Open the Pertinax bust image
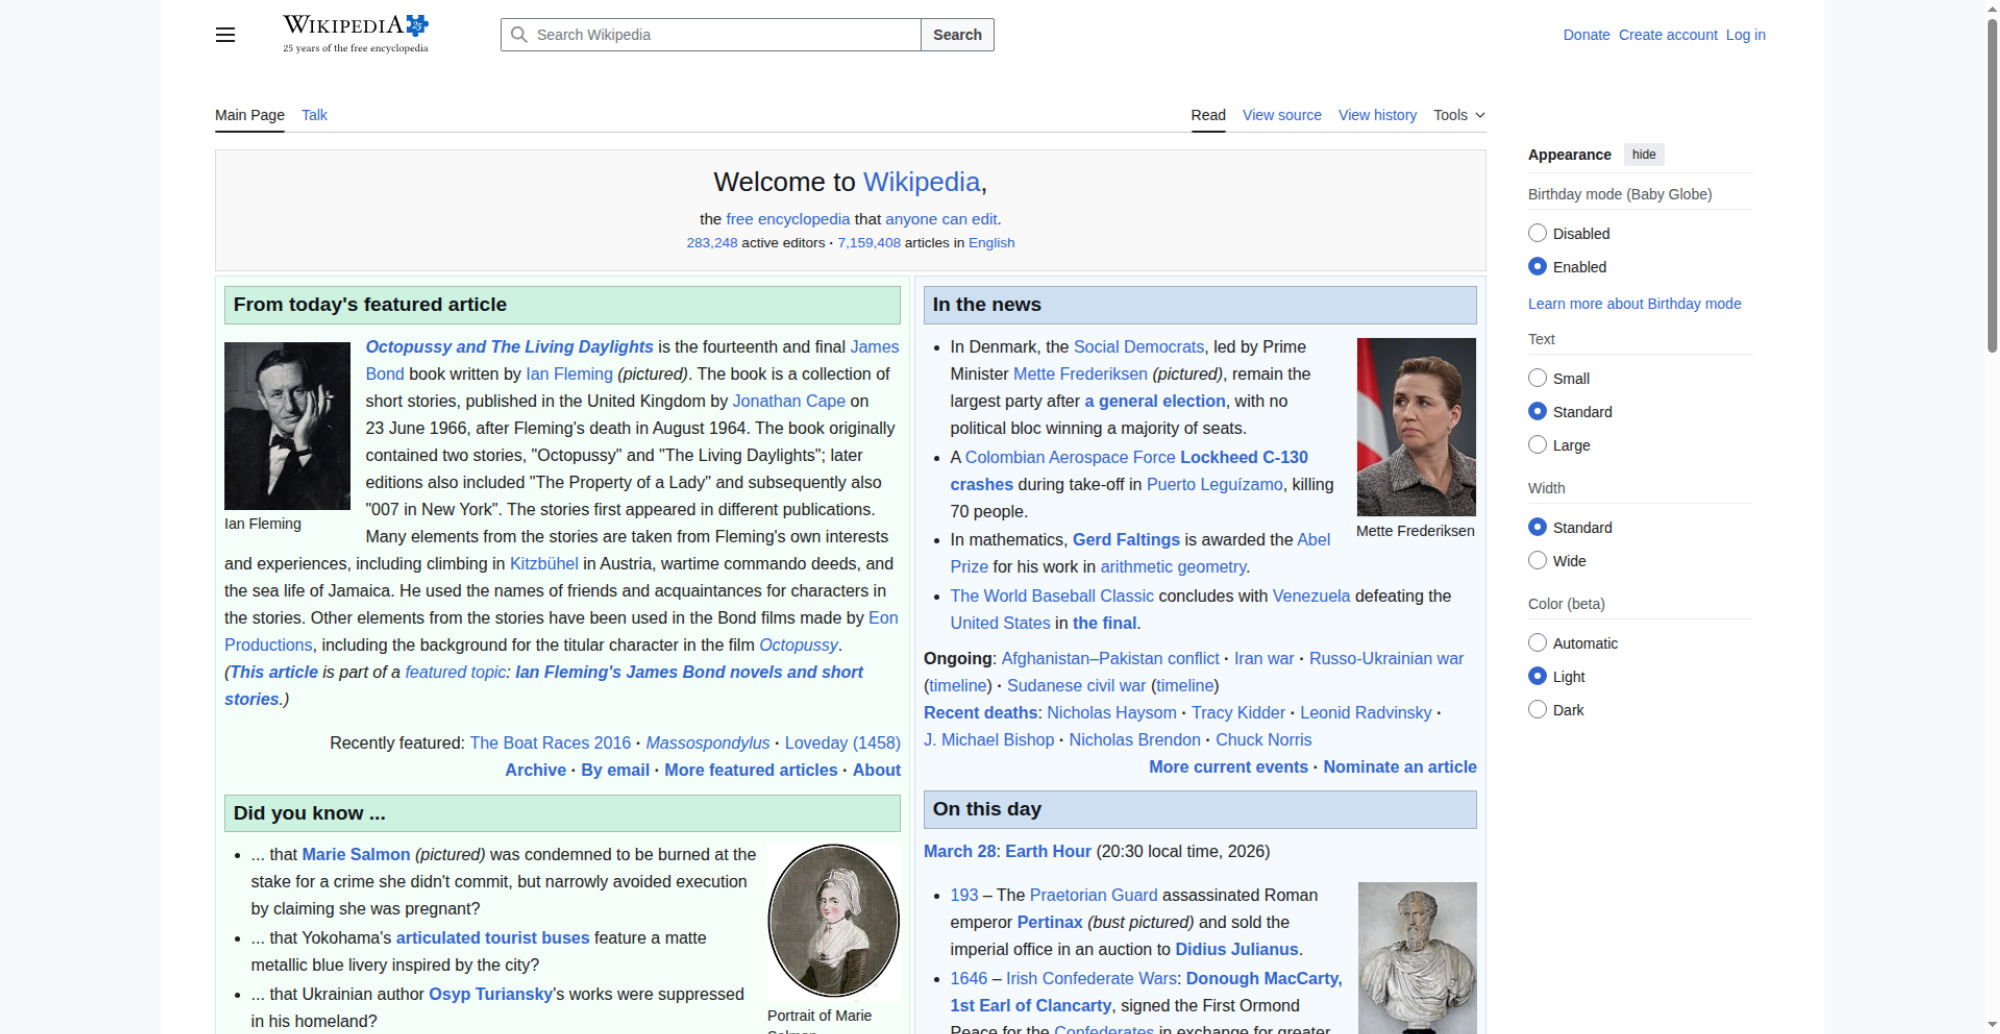This screenshot has width=2000, height=1034. click(1416, 956)
